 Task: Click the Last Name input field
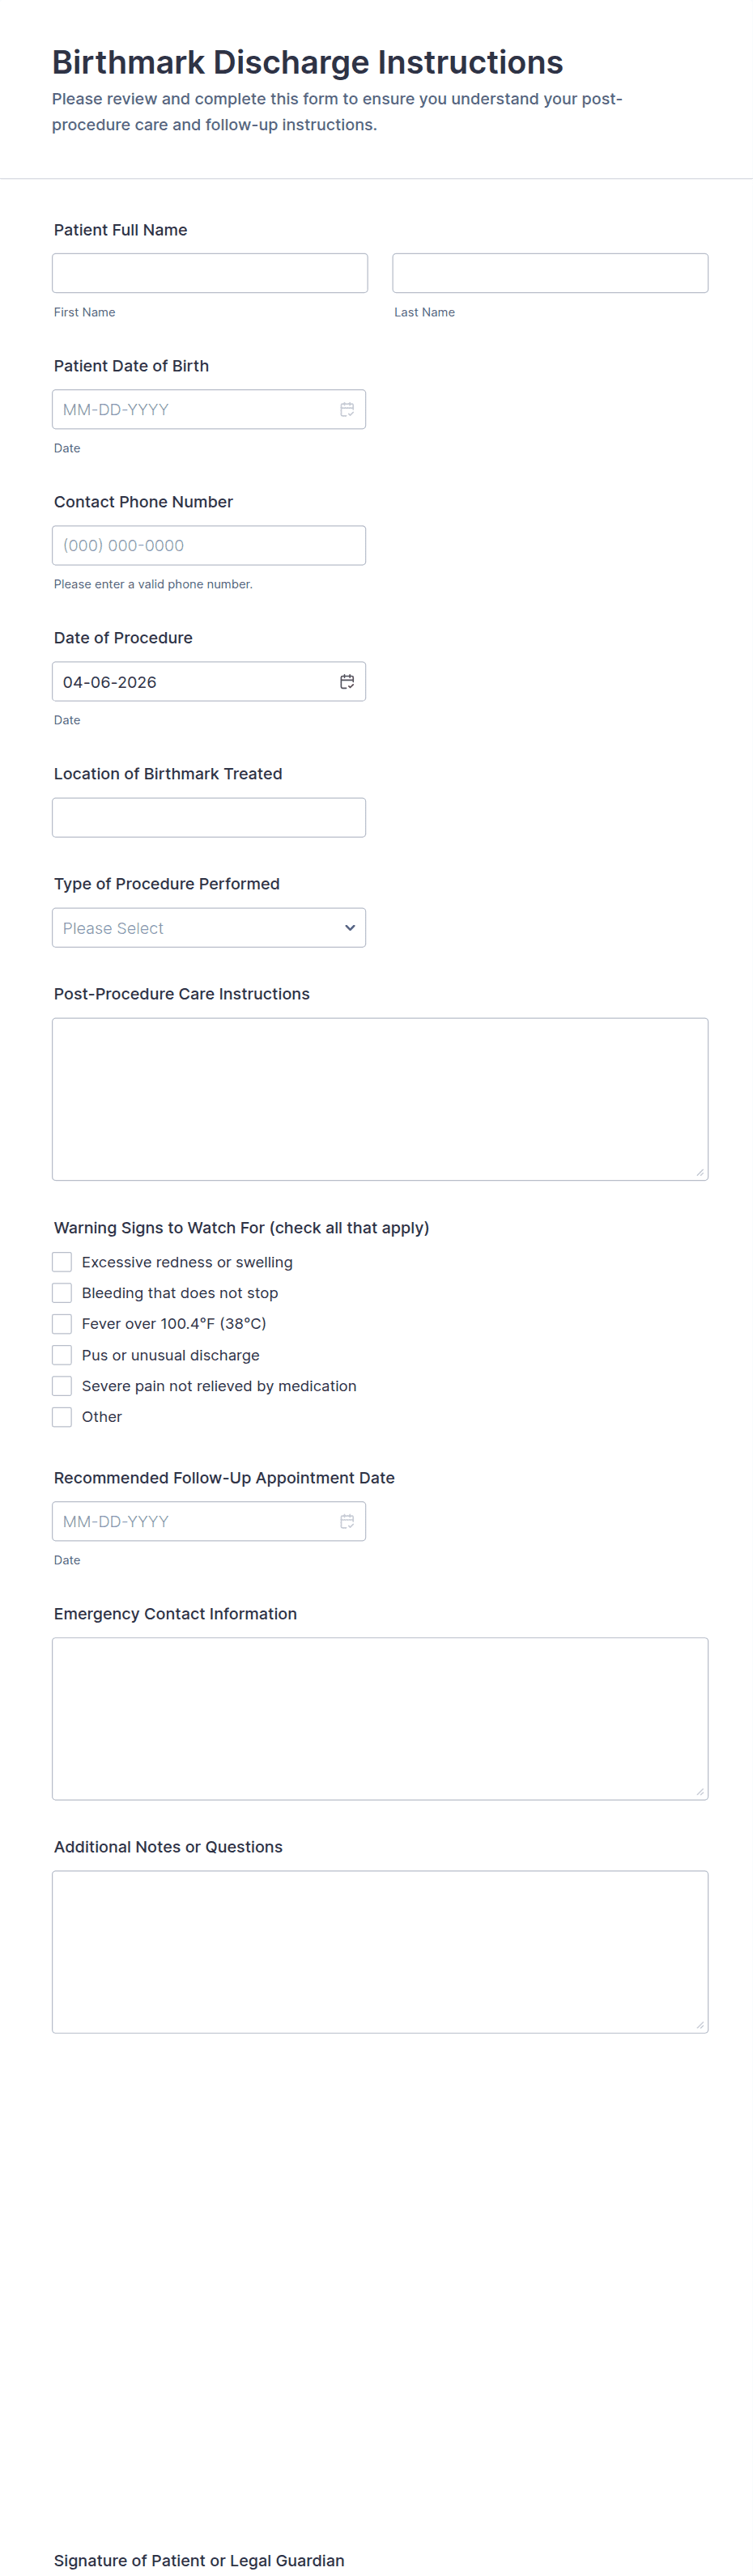point(550,273)
